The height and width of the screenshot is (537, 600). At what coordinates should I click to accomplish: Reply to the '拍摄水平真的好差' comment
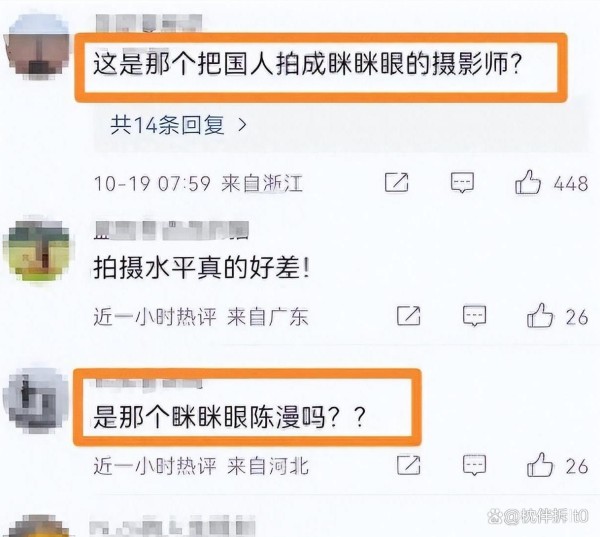[474, 316]
